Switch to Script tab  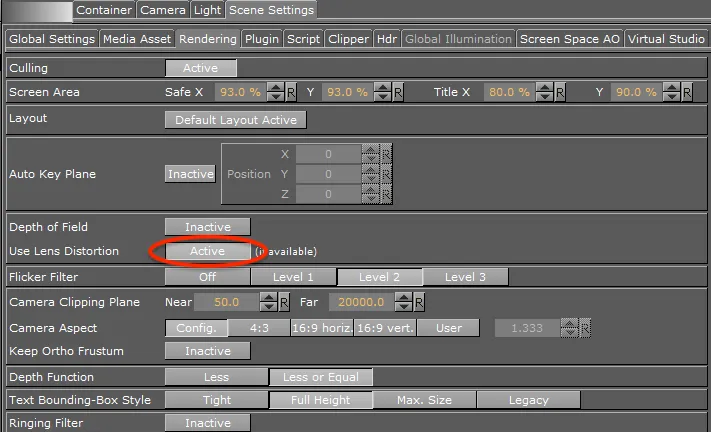coord(303,39)
